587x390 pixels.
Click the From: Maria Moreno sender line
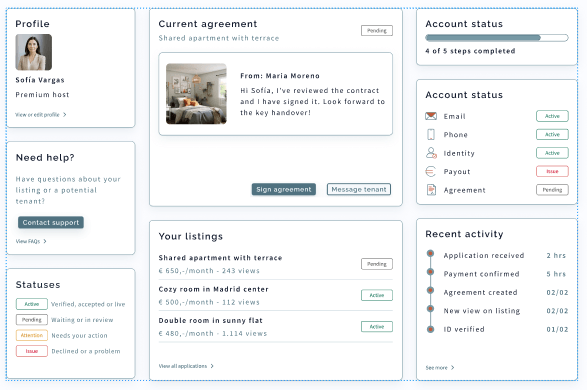point(280,76)
